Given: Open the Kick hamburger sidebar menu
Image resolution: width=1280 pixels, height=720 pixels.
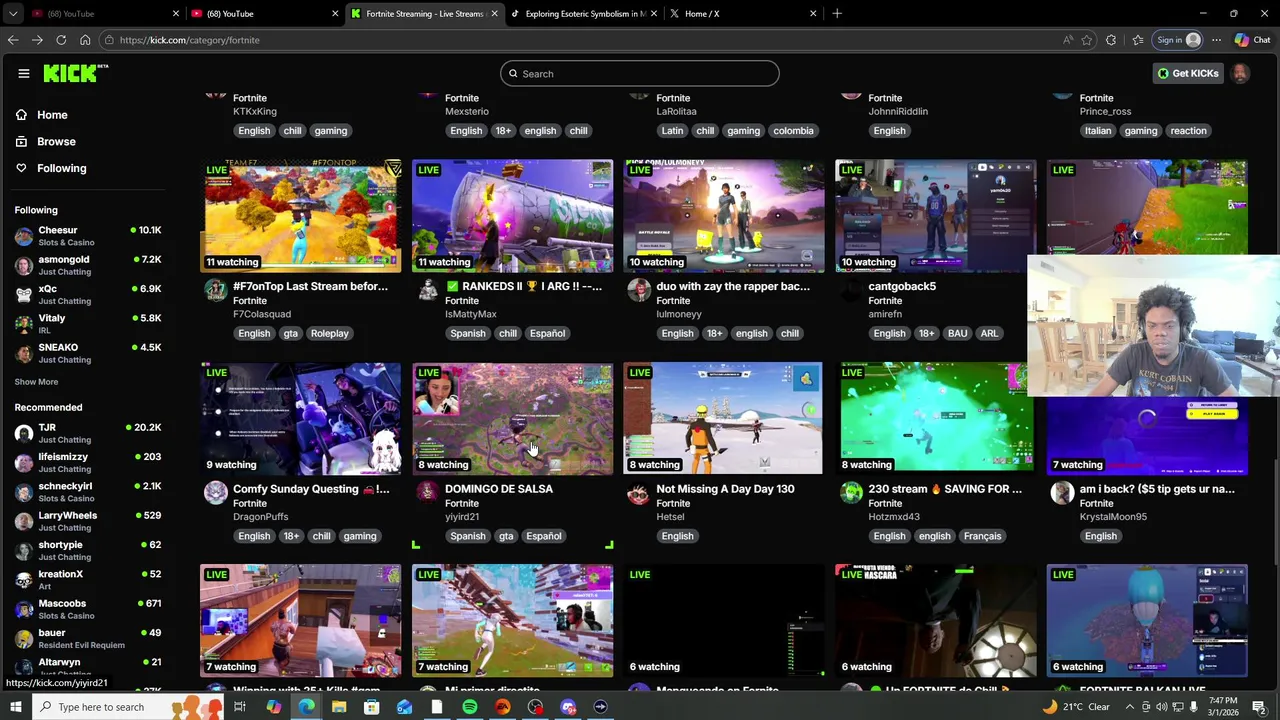Looking at the screenshot, I should [x=23, y=73].
